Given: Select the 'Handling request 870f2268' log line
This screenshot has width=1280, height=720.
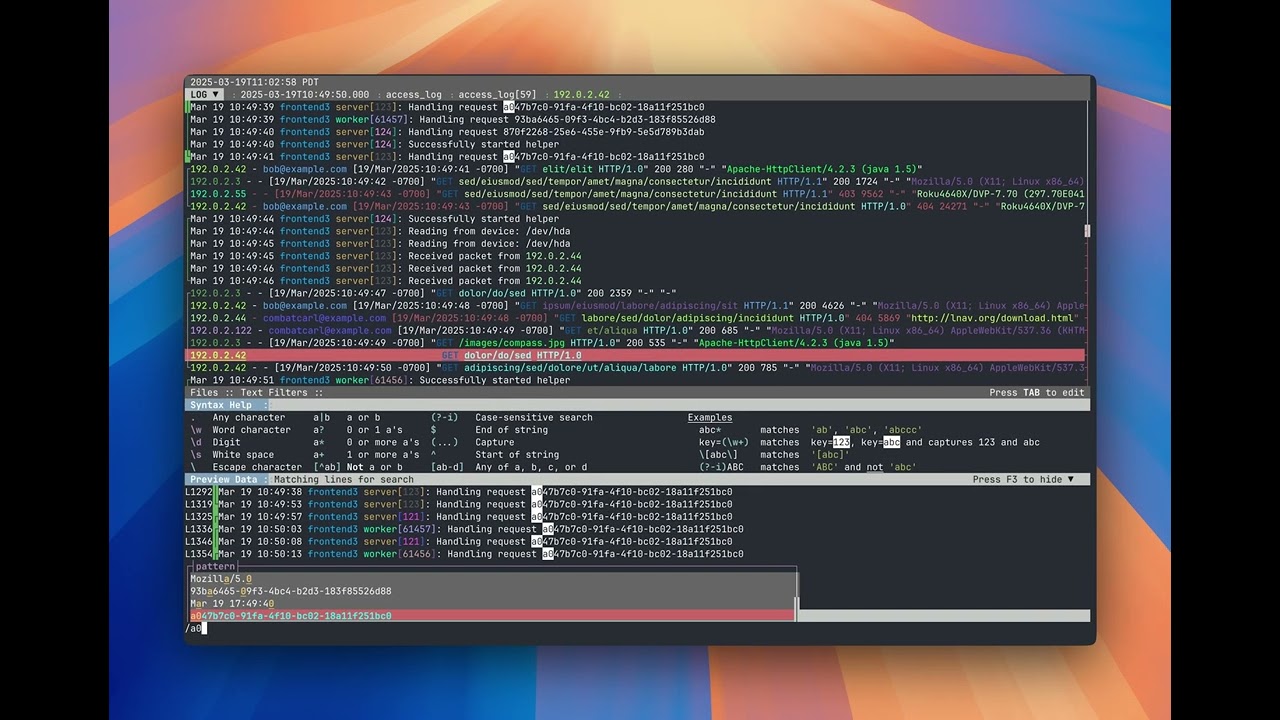Looking at the screenshot, I should (x=635, y=132).
